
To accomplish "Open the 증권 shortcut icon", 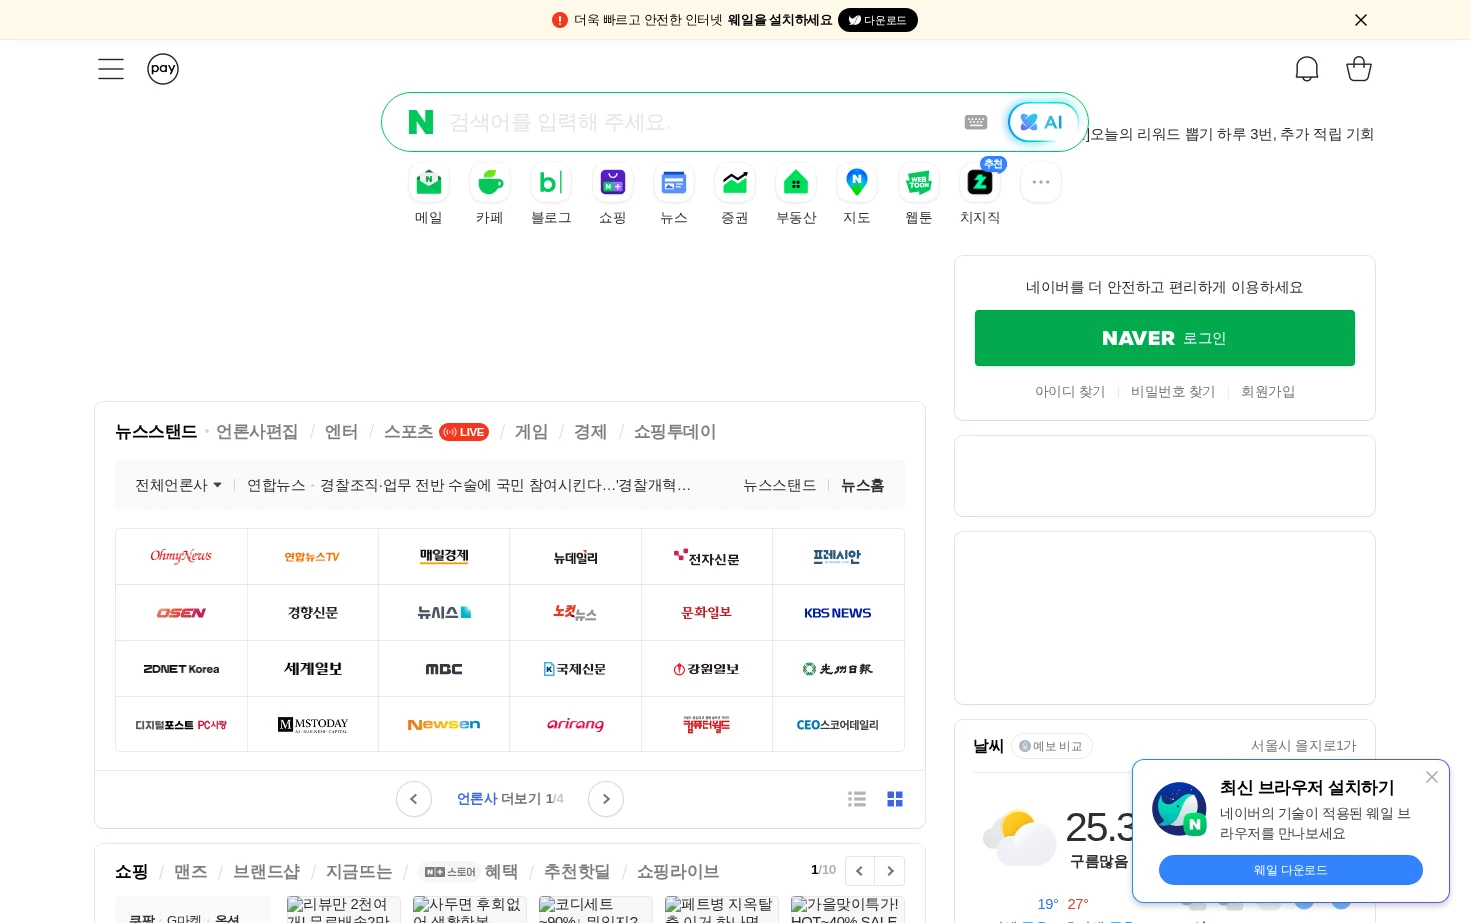I will 735,183.
